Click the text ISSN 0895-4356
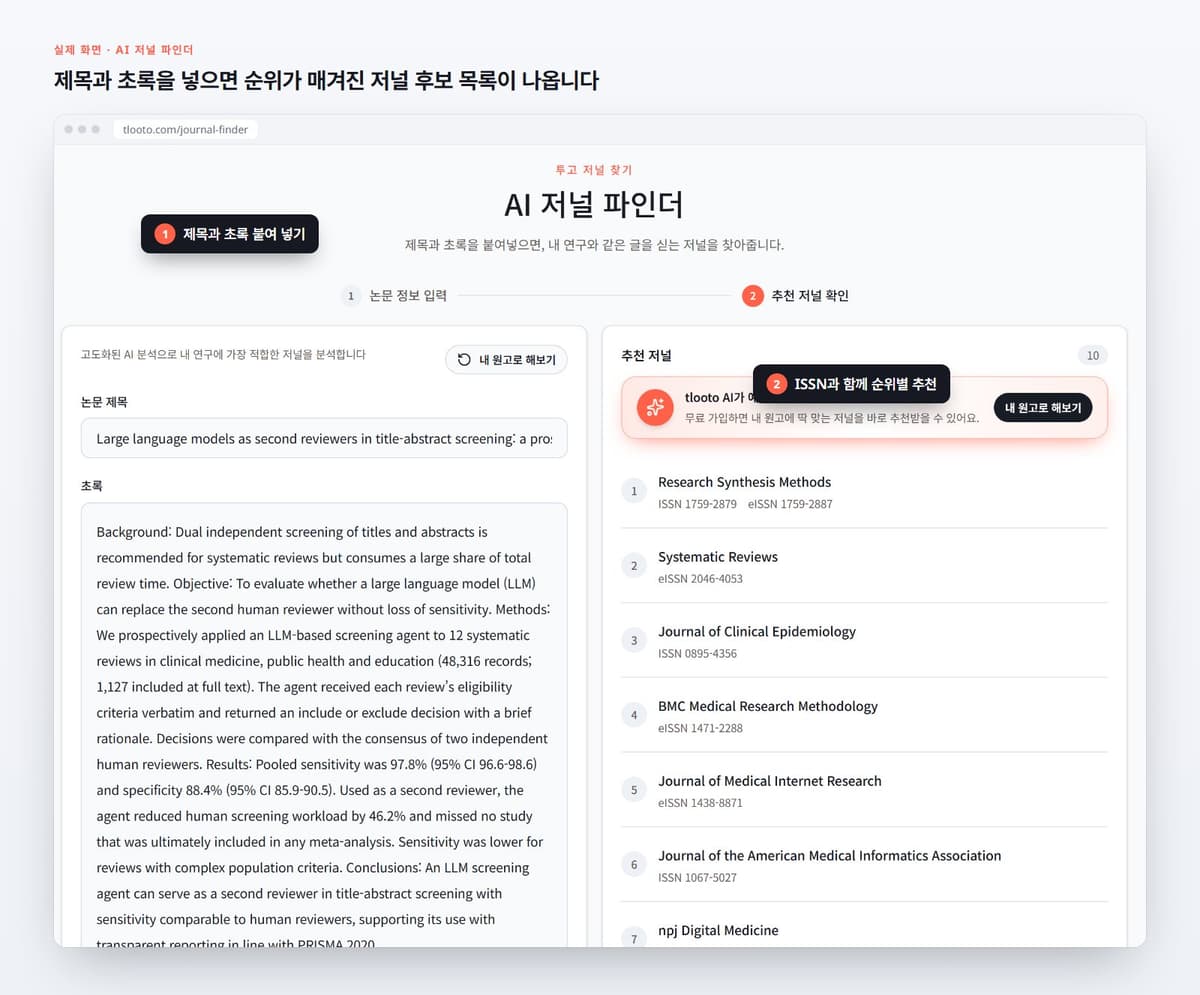The width and height of the screenshot is (1200, 995). click(x=697, y=654)
